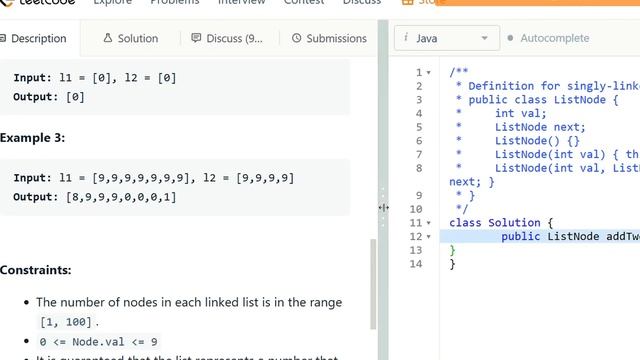Click the '* public class ListNode {' line

[537, 100]
